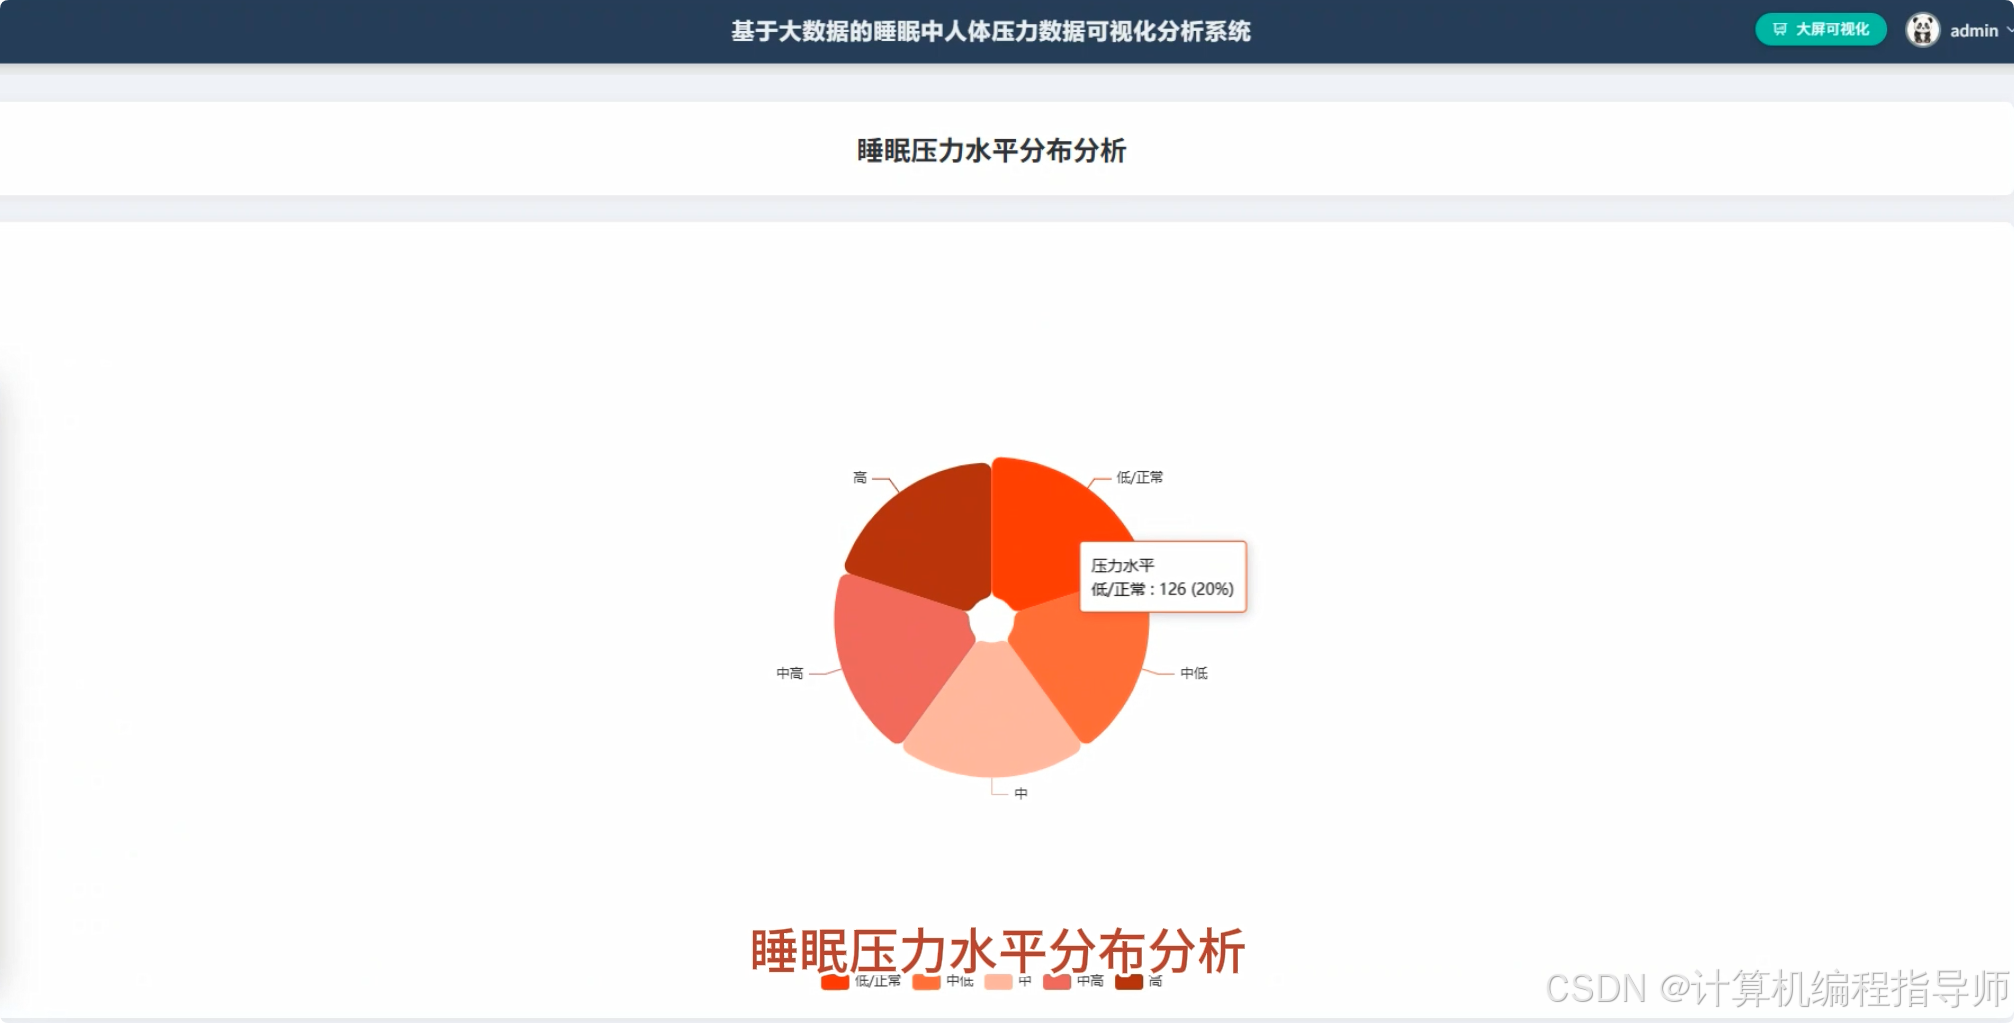Screen dimensions: 2014x1023
Task: Click the panda avatar icon in the header
Action: [x=1923, y=29]
